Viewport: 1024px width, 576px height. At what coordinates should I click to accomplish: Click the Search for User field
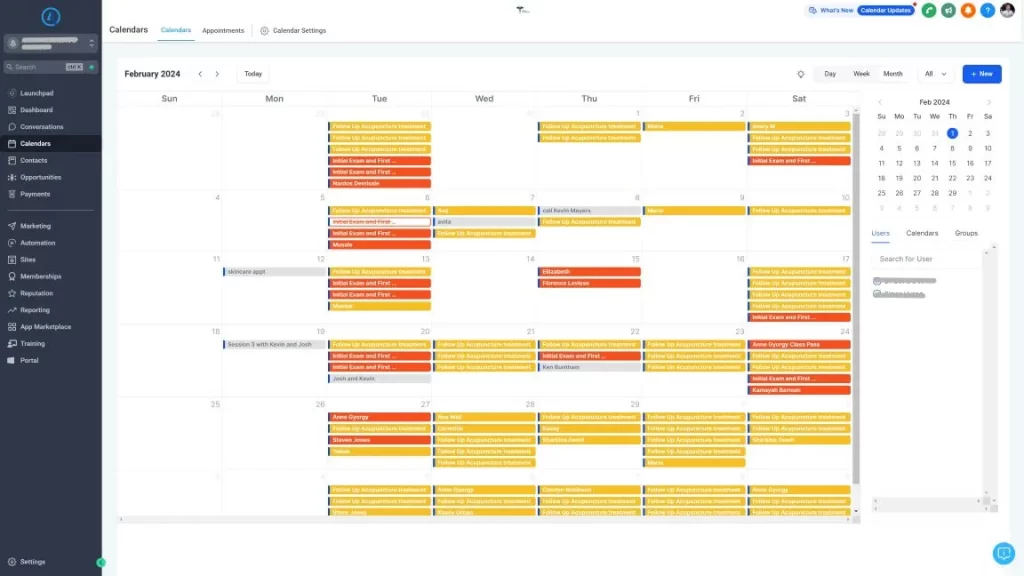pyautogui.click(x=925, y=259)
